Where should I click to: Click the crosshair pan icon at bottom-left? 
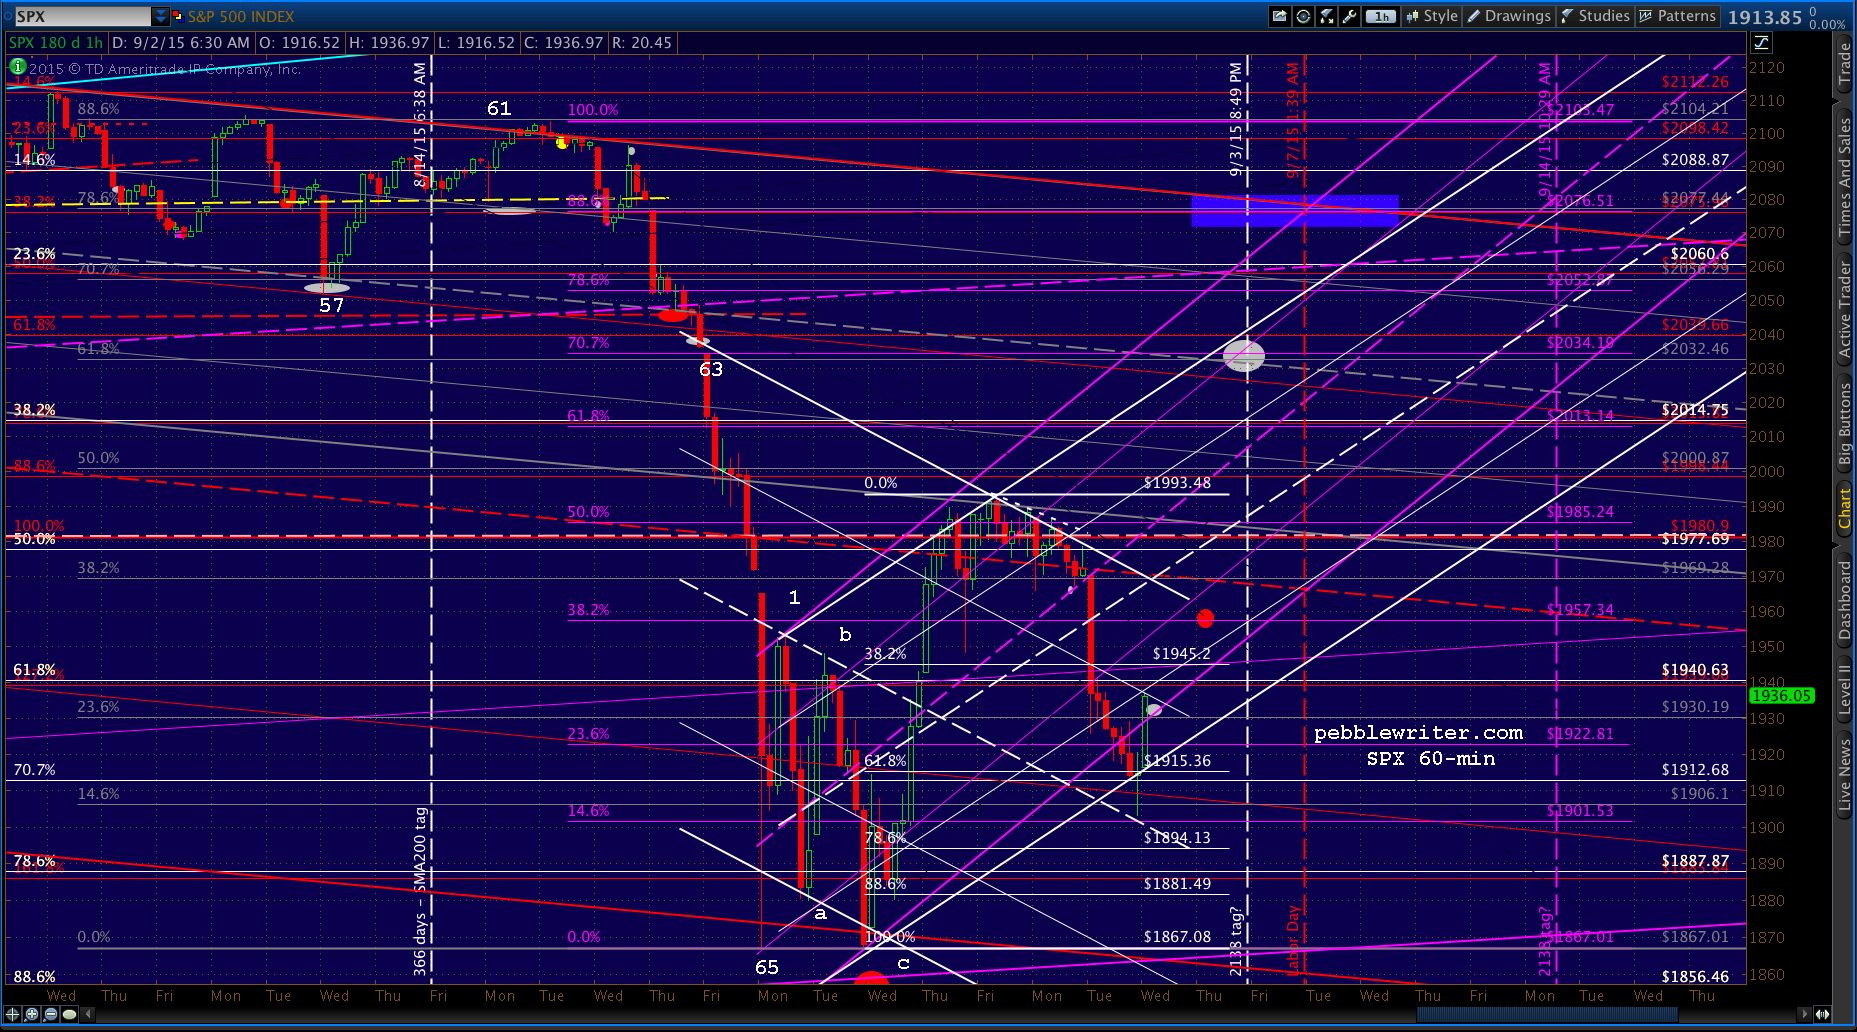(x=12, y=1014)
